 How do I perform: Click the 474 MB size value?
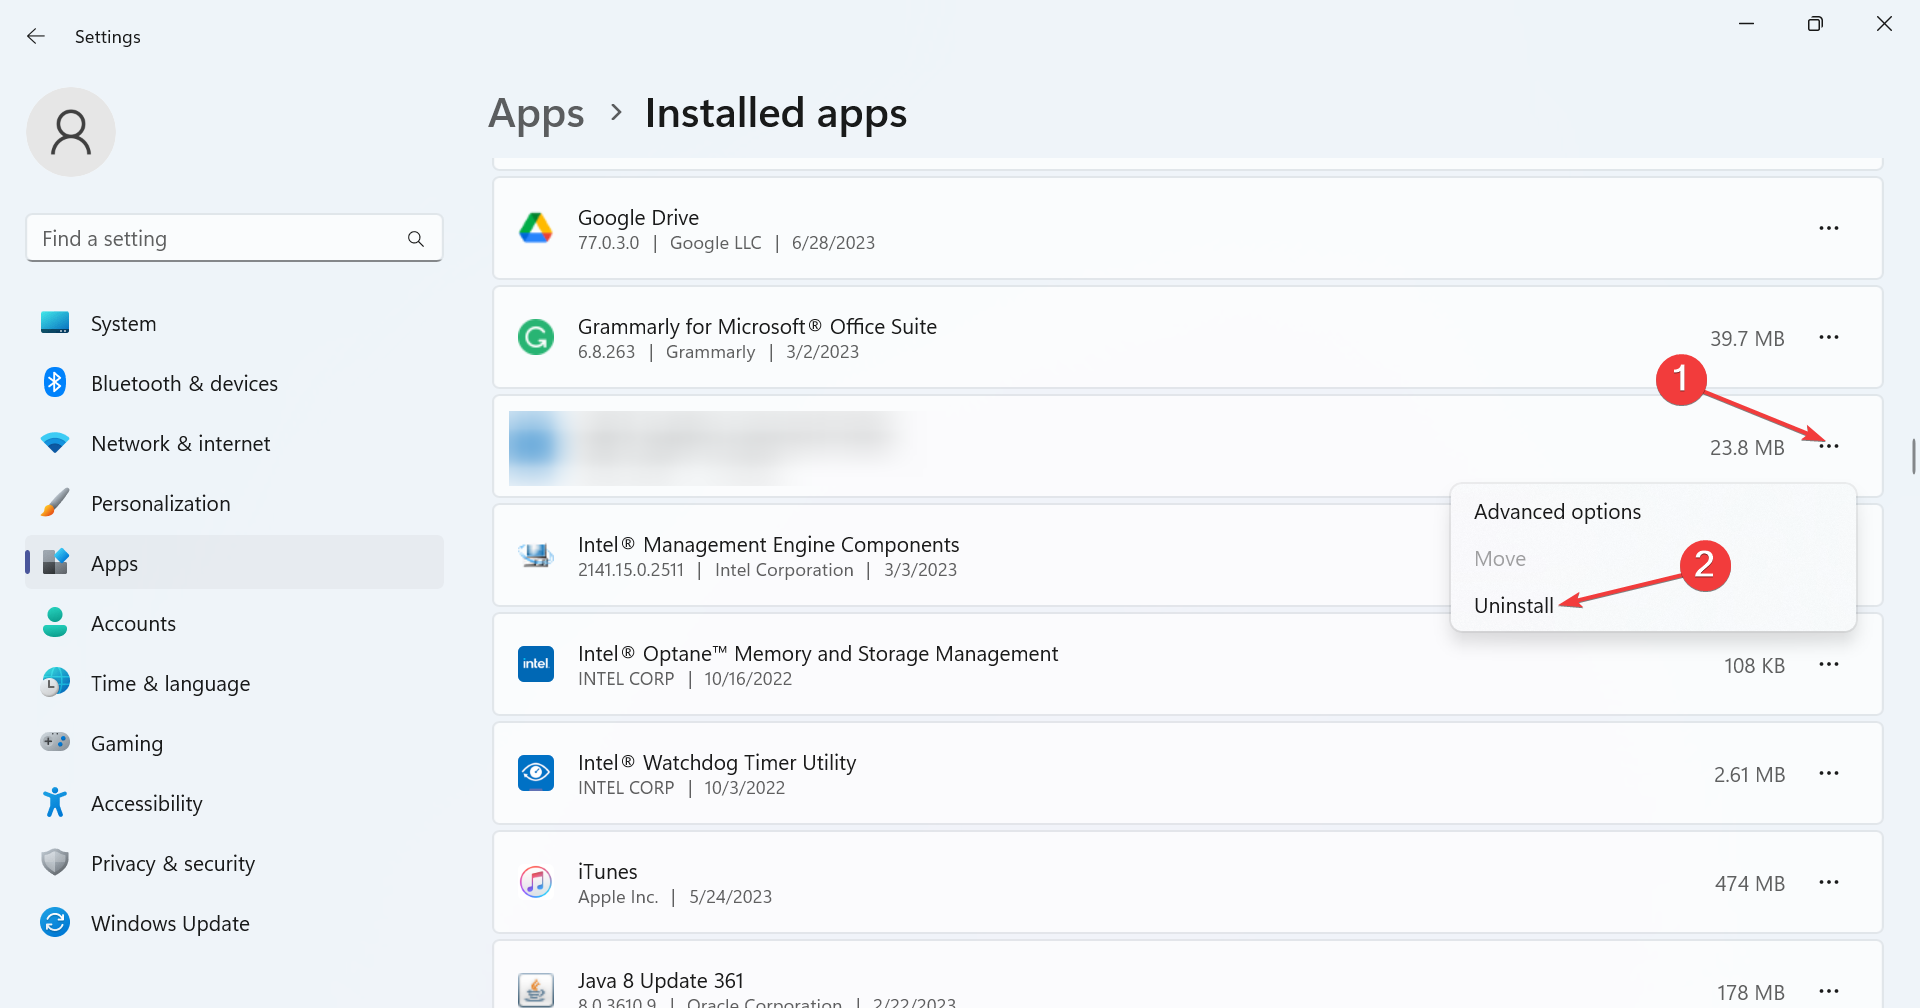coord(1749,883)
